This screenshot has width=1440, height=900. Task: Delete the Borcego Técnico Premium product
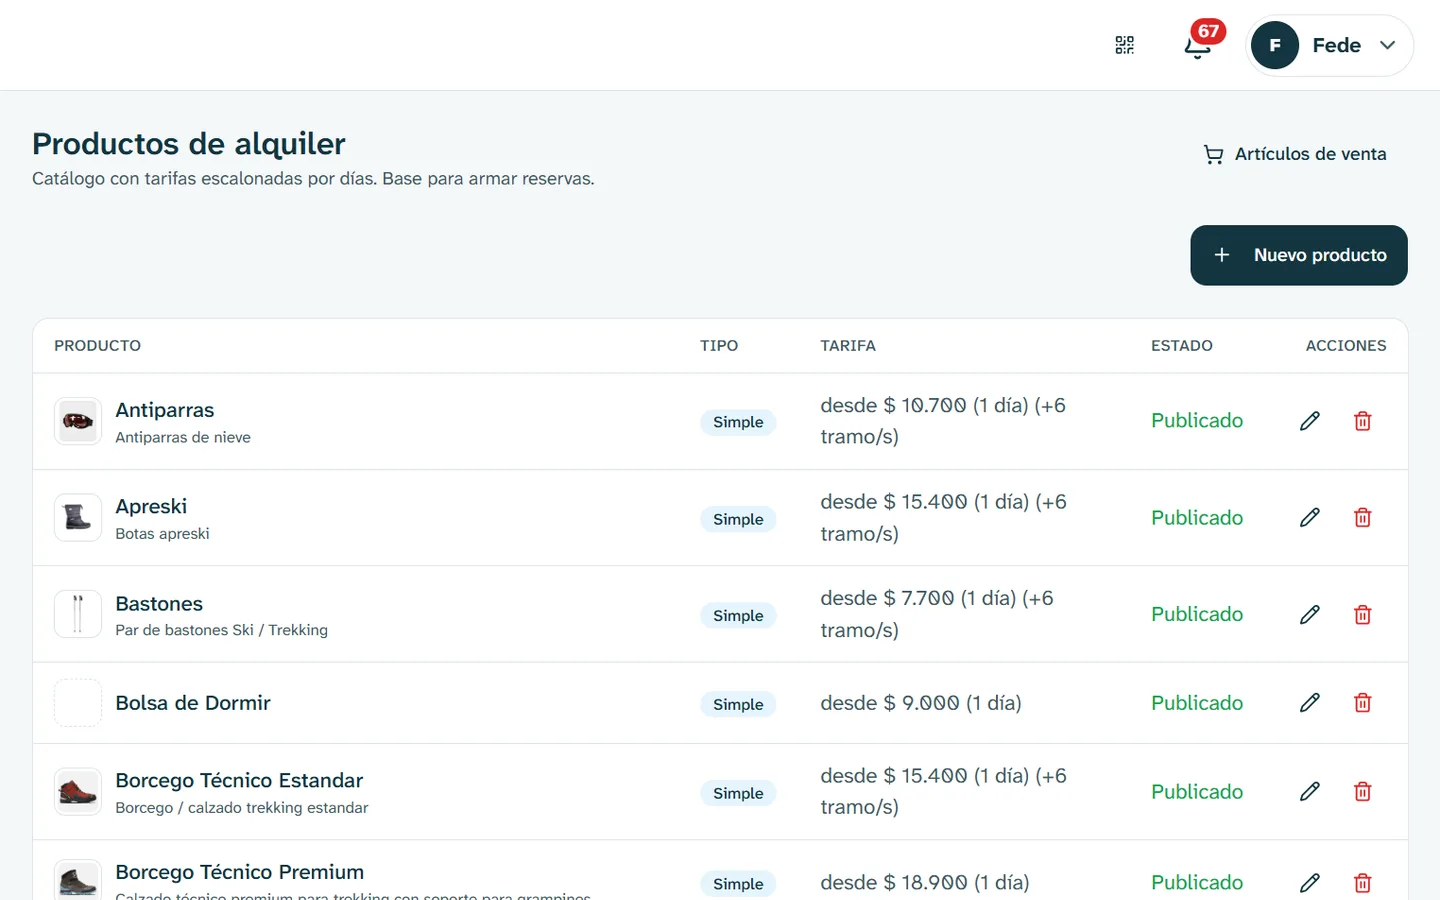pyautogui.click(x=1362, y=883)
